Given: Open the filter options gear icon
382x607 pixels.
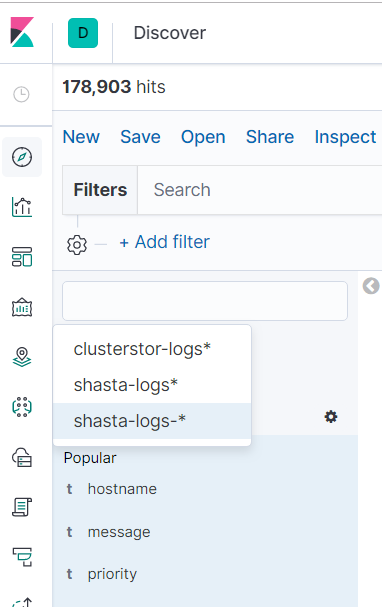Looking at the screenshot, I should [x=77, y=245].
